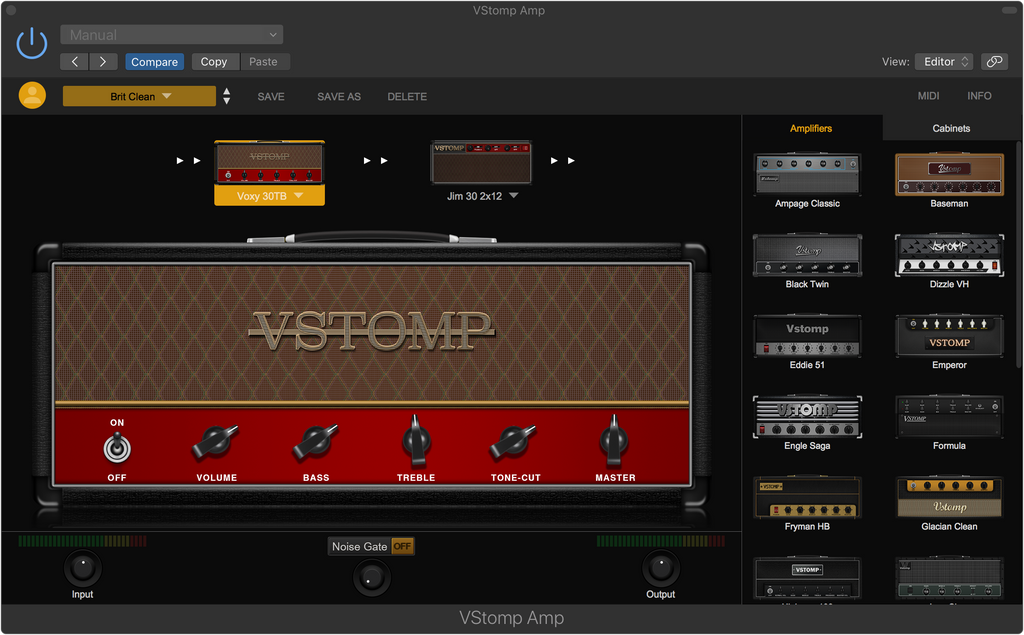Select the Voxy 30TB amp head thumbnail
Screen dimensions: 1024x635
269,163
